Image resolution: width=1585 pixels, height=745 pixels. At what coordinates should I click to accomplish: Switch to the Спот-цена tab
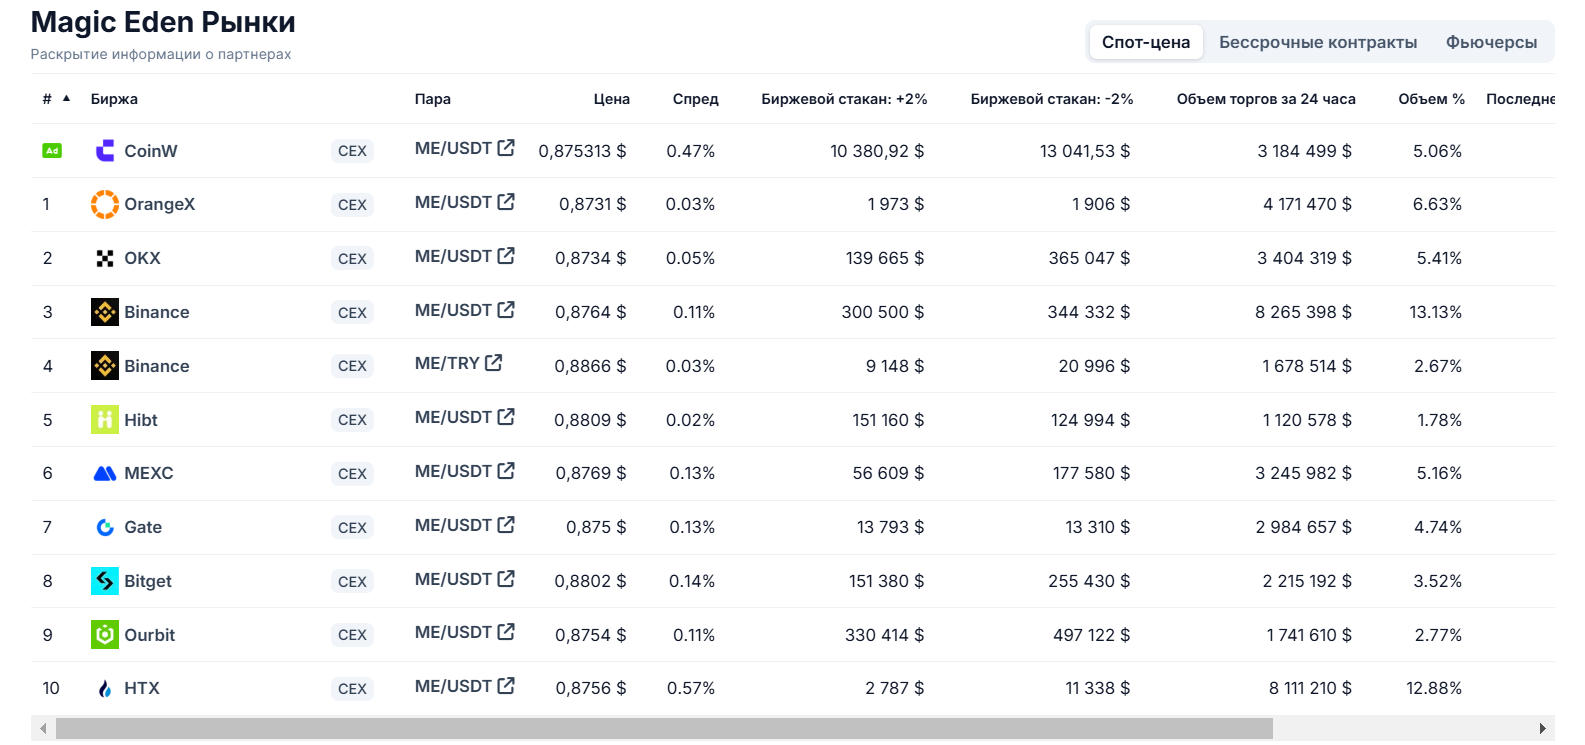[x=1145, y=42]
